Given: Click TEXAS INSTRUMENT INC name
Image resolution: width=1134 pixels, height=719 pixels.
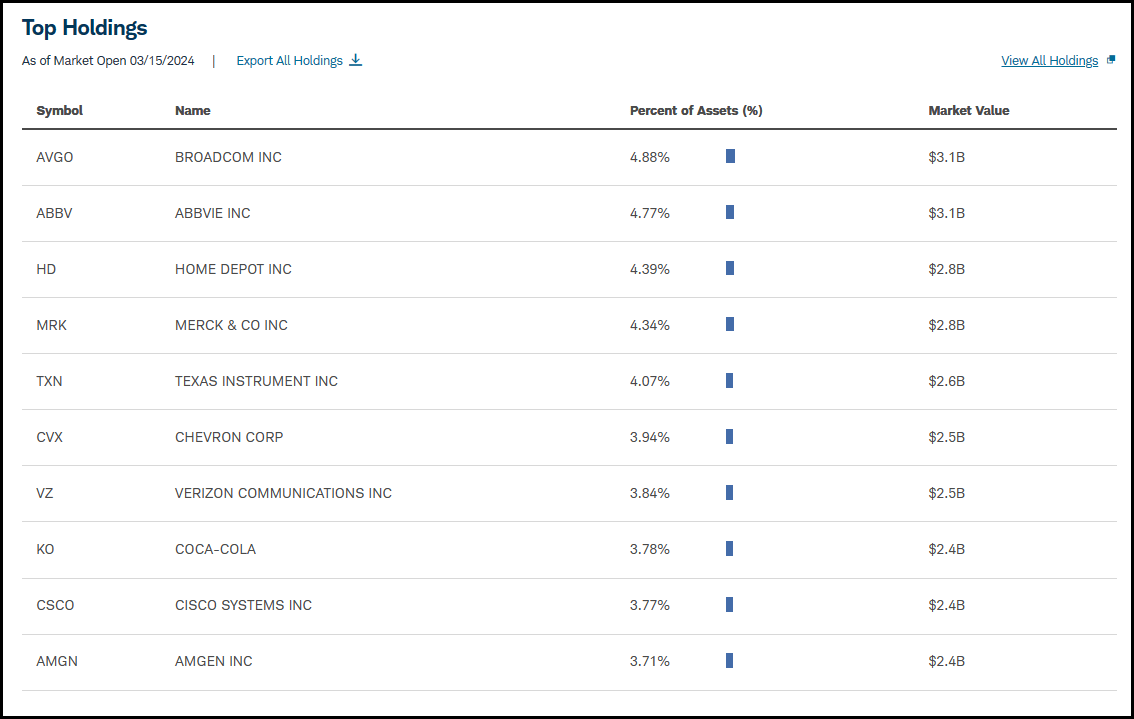Looking at the screenshot, I should (256, 381).
